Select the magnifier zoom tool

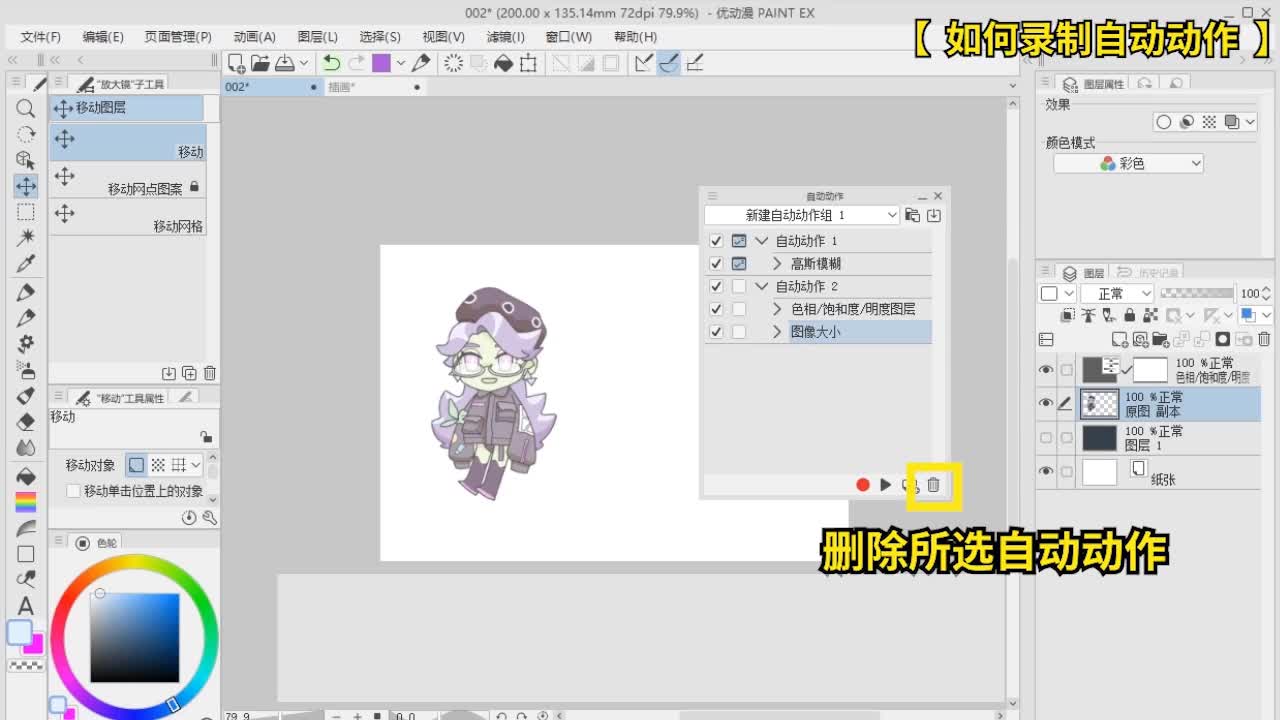pos(26,108)
